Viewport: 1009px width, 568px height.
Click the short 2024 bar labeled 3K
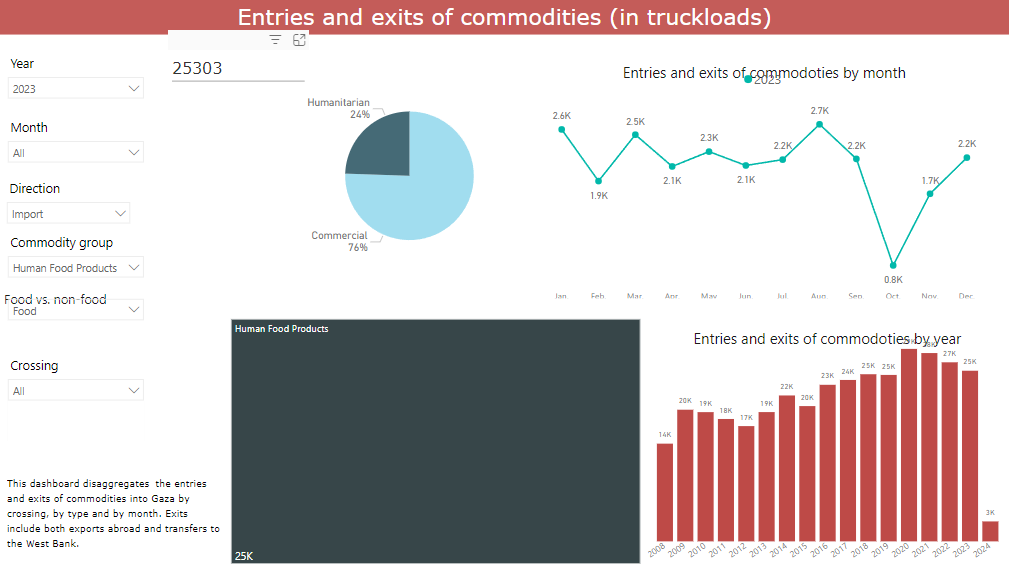pos(990,531)
